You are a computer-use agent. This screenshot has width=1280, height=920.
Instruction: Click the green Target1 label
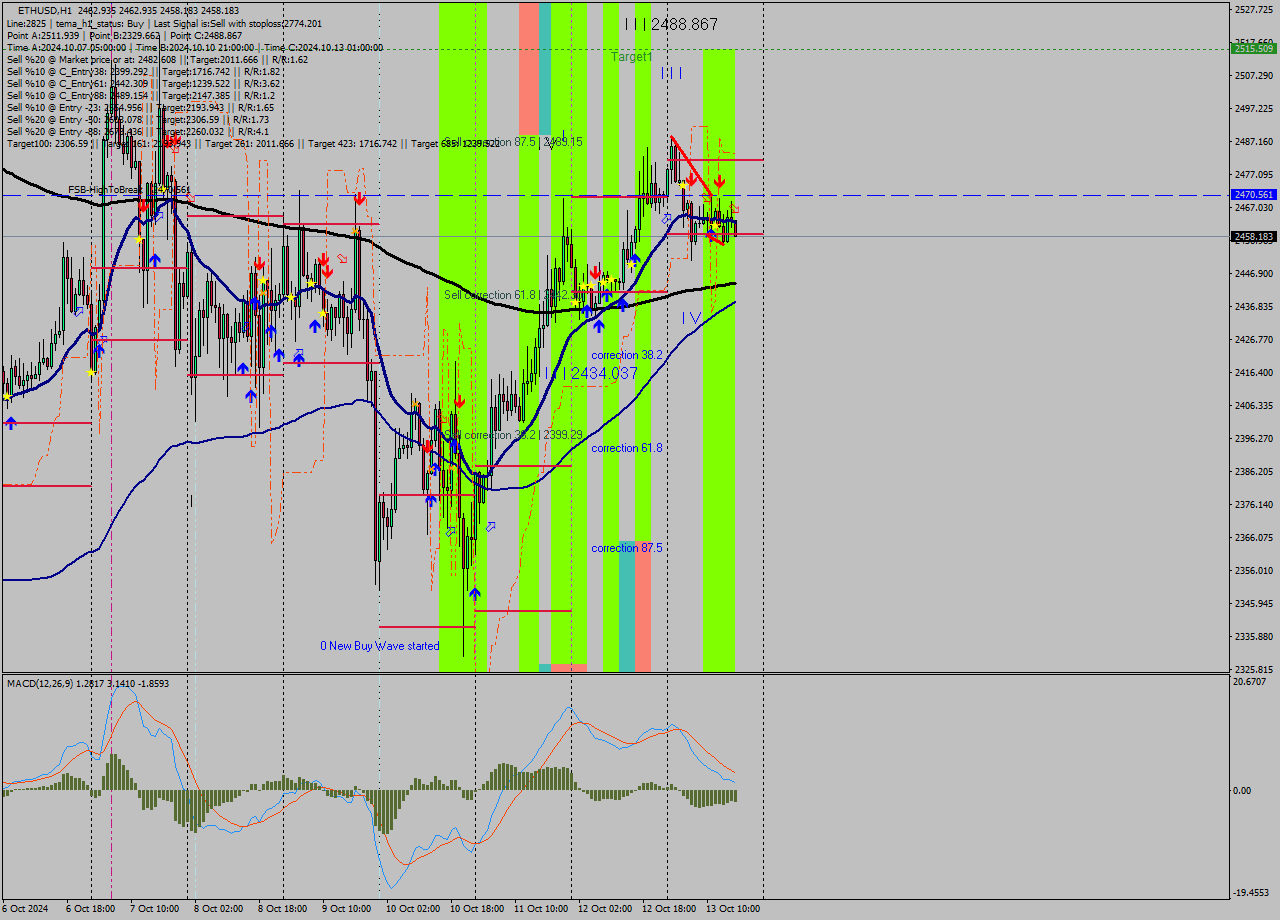[x=632, y=57]
